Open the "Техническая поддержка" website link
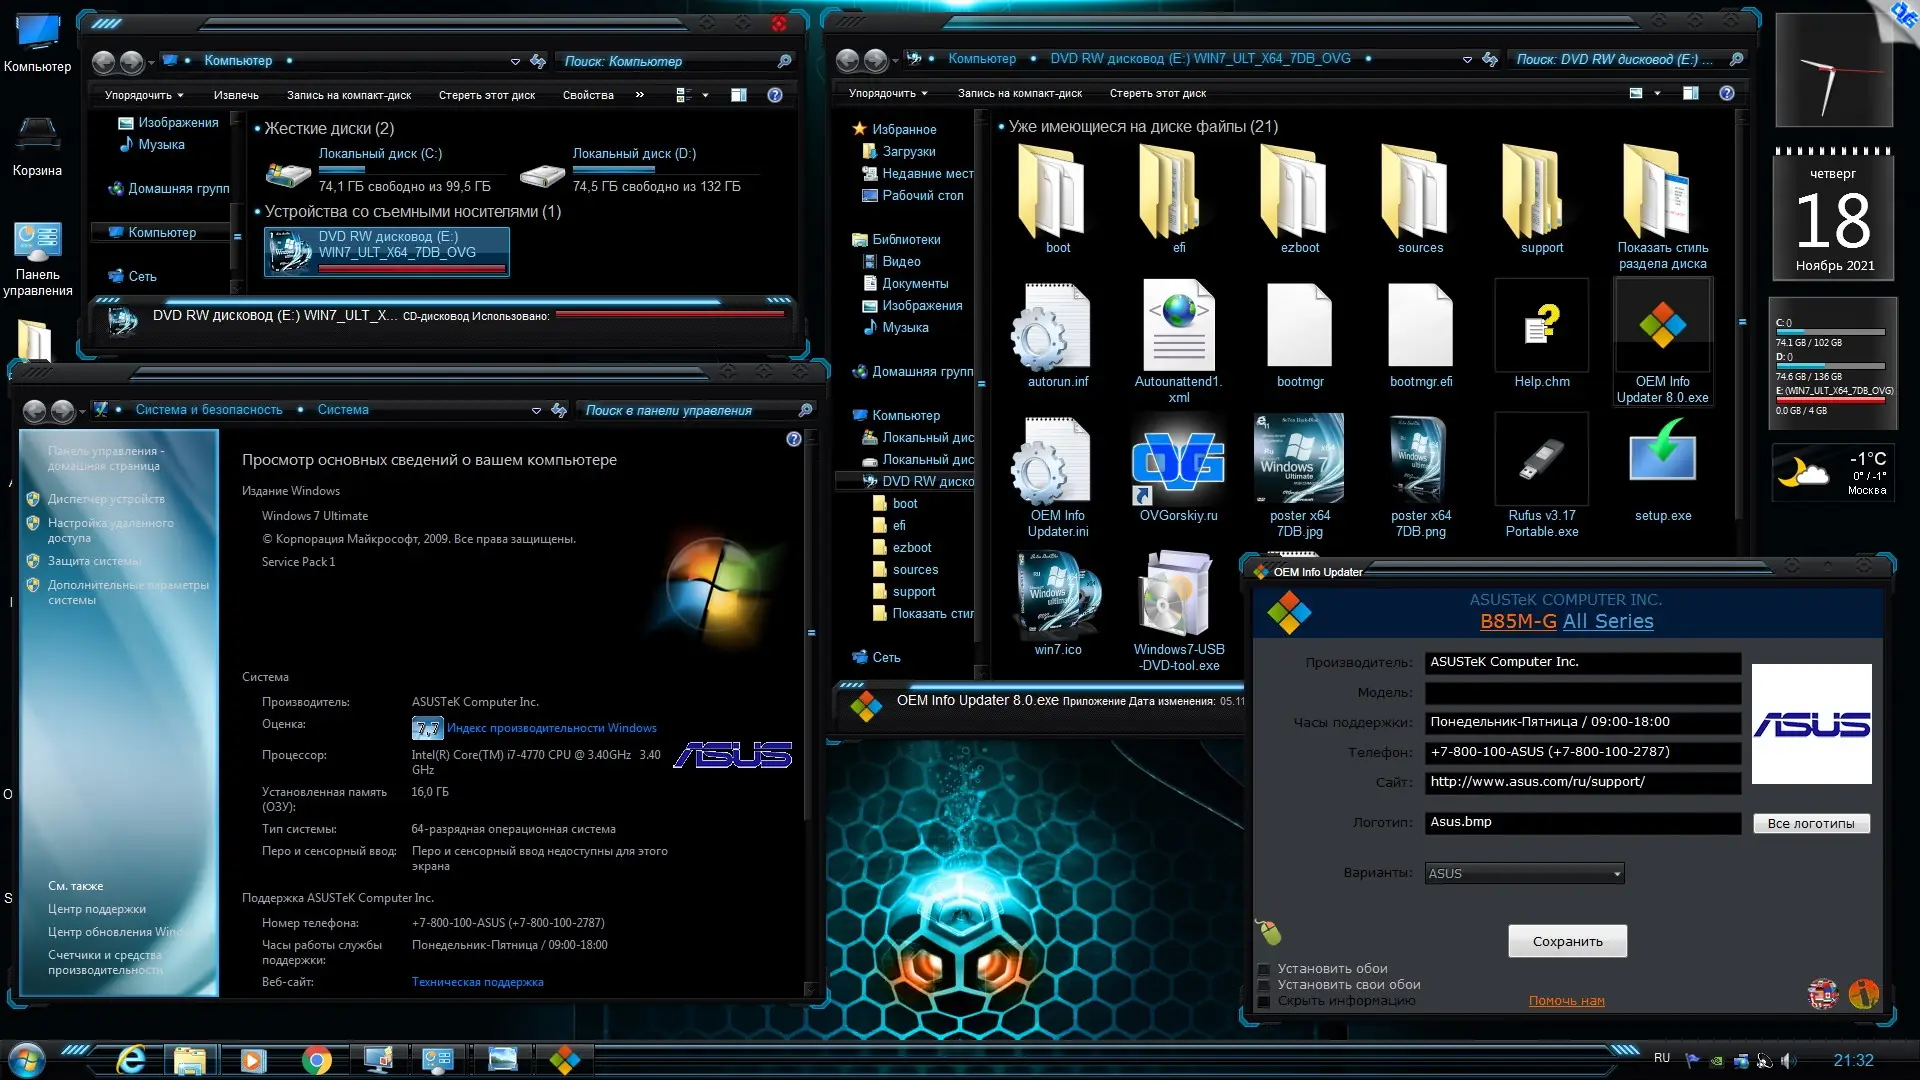This screenshot has height=1080, width=1920. point(477,982)
